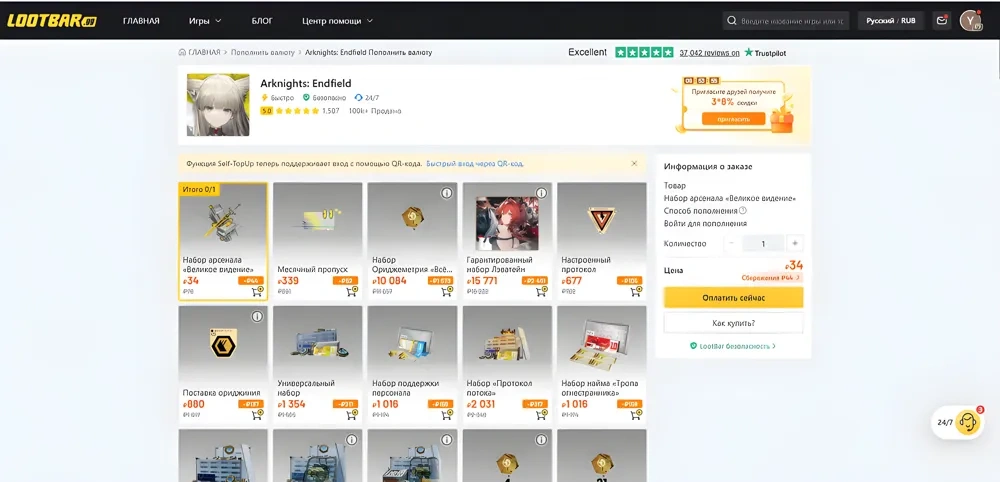The height and width of the screenshot is (482, 1000).
Task: Decrease quantity with the minus button
Action: [x=732, y=243]
